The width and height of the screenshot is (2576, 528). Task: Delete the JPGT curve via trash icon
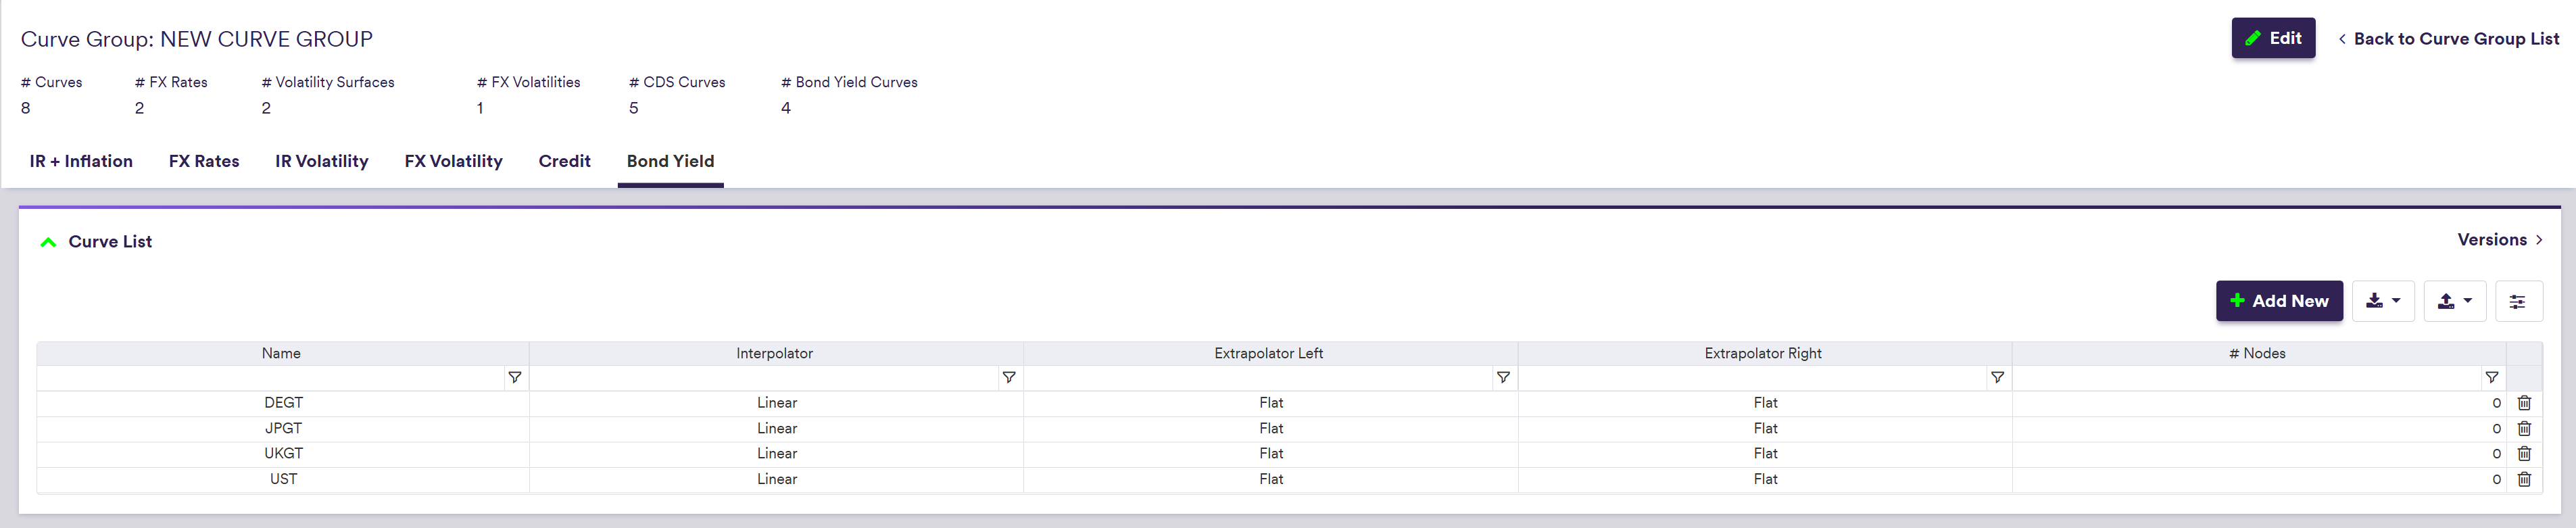[x=2524, y=428]
